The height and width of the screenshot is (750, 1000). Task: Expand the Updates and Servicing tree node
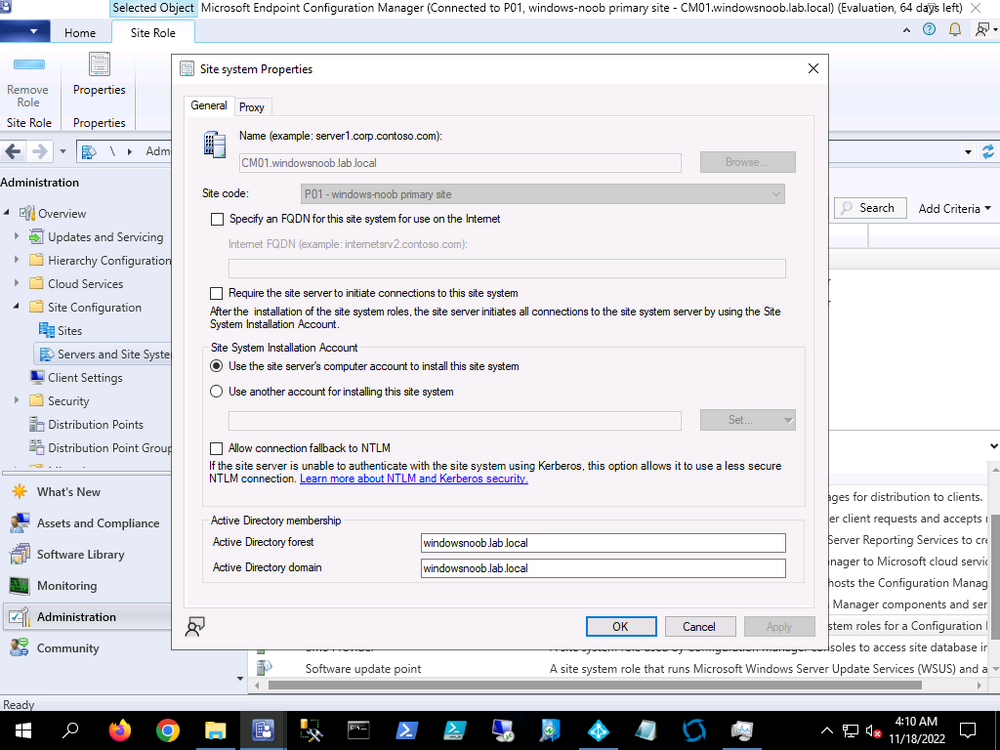(17, 237)
